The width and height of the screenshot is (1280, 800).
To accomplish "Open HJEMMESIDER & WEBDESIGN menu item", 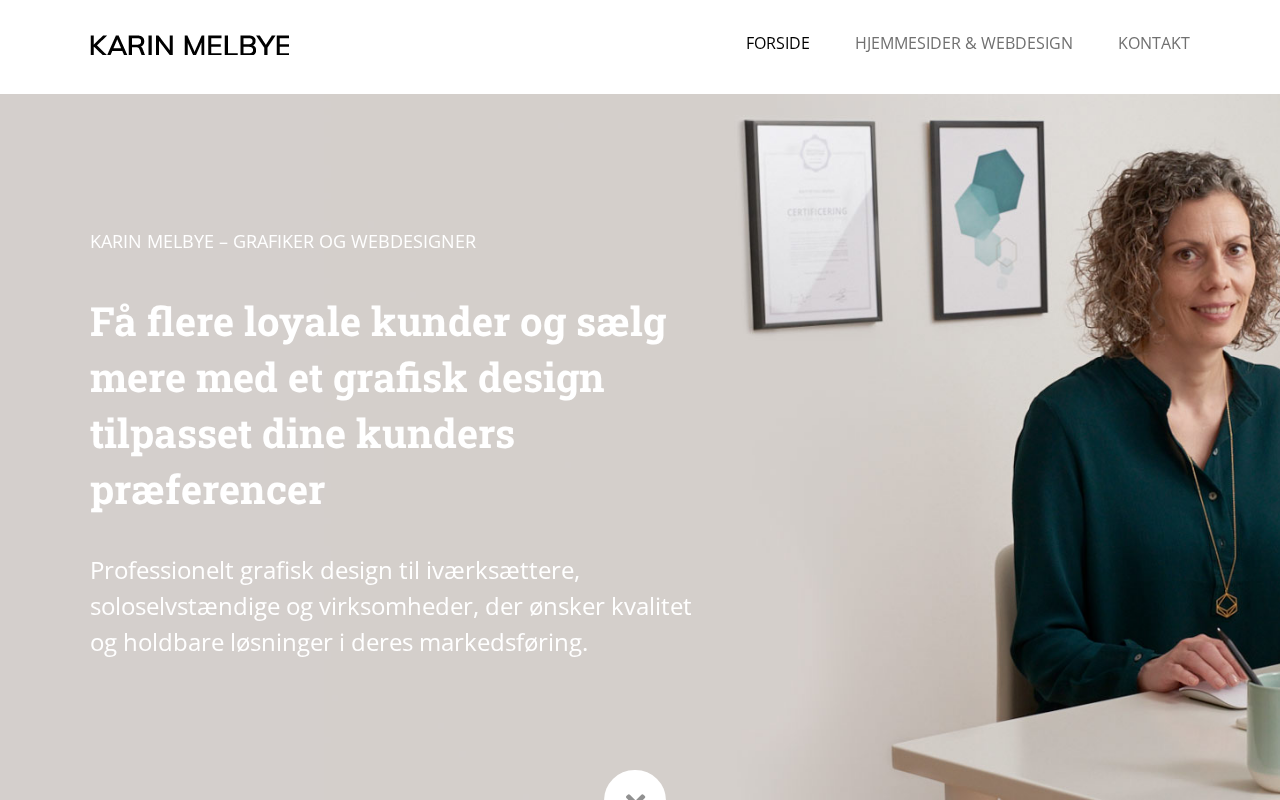I will (x=964, y=43).
